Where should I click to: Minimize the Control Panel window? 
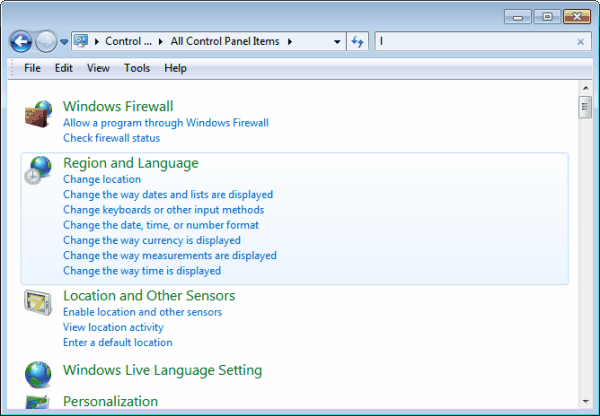coord(518,17)
